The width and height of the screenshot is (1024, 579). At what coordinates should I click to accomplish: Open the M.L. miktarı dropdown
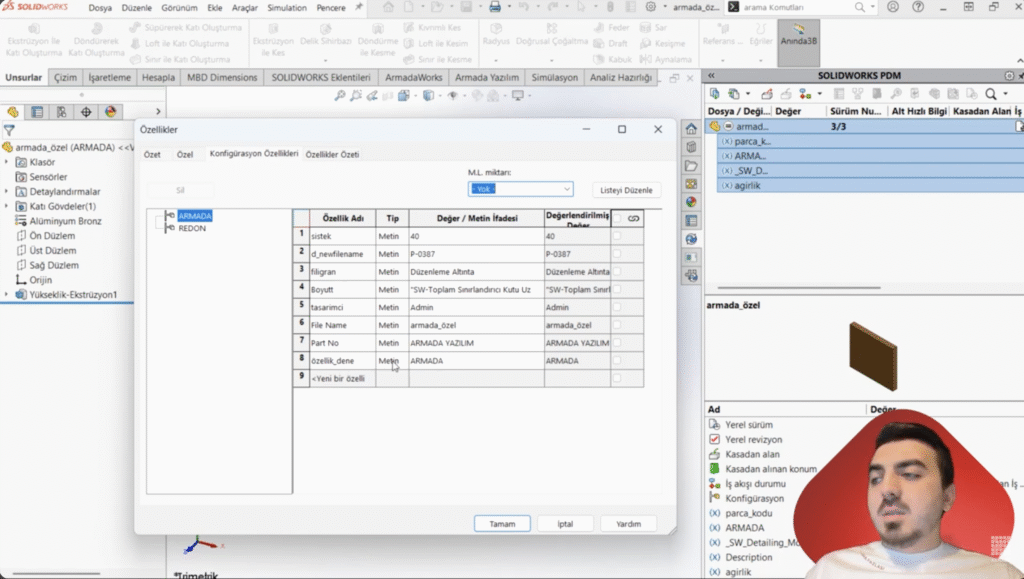[x=520, y=189]
